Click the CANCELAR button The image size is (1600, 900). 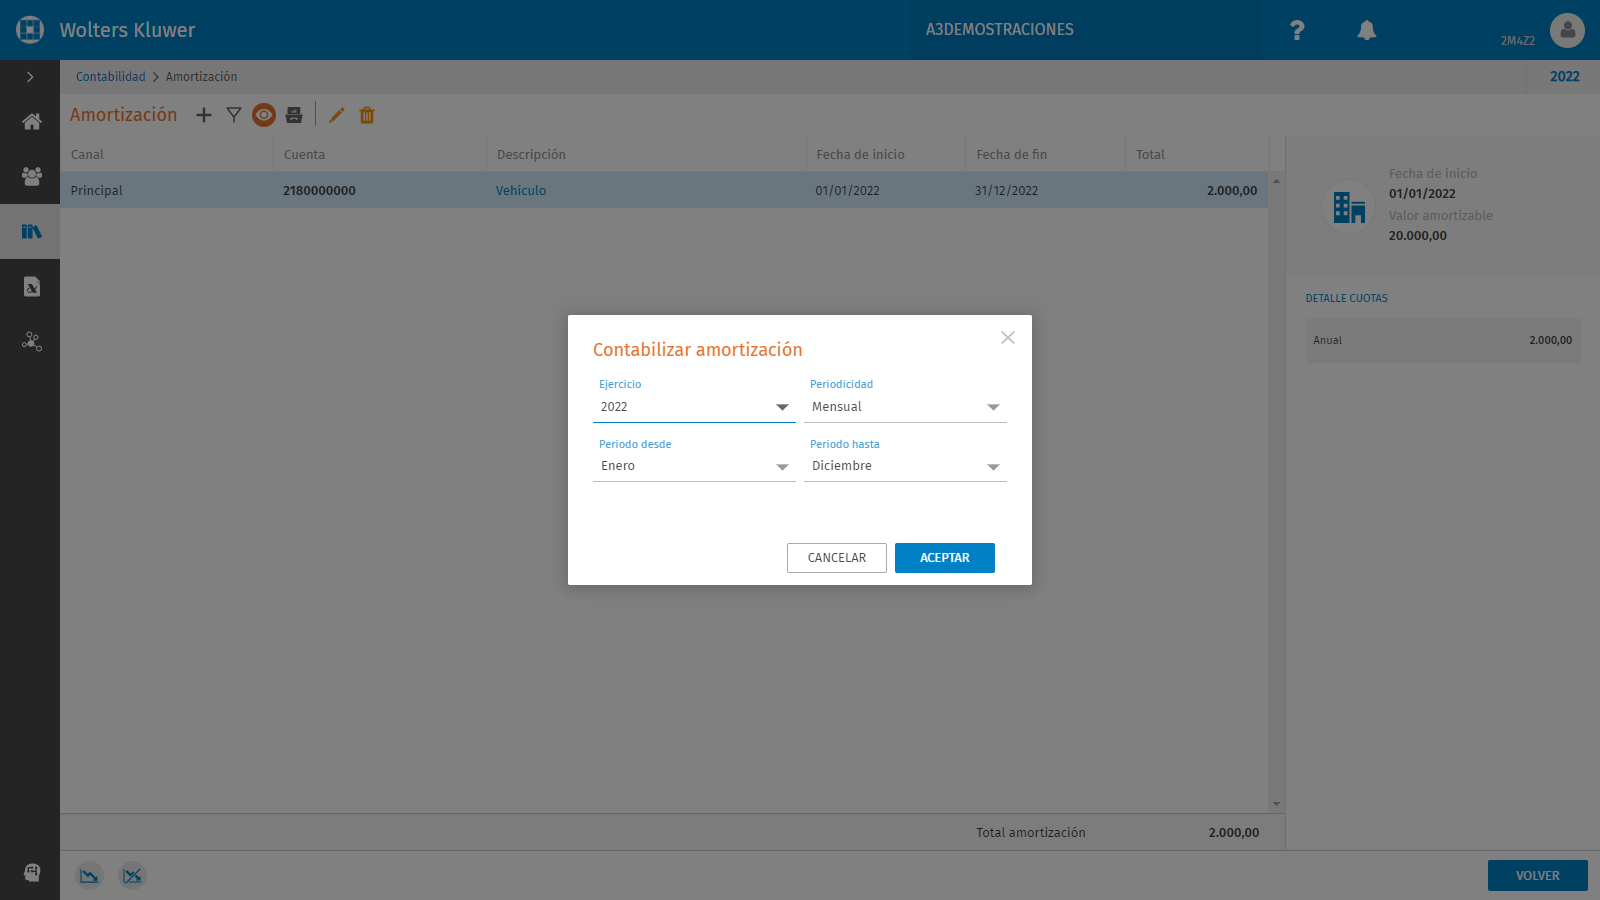tap(837, 558)
